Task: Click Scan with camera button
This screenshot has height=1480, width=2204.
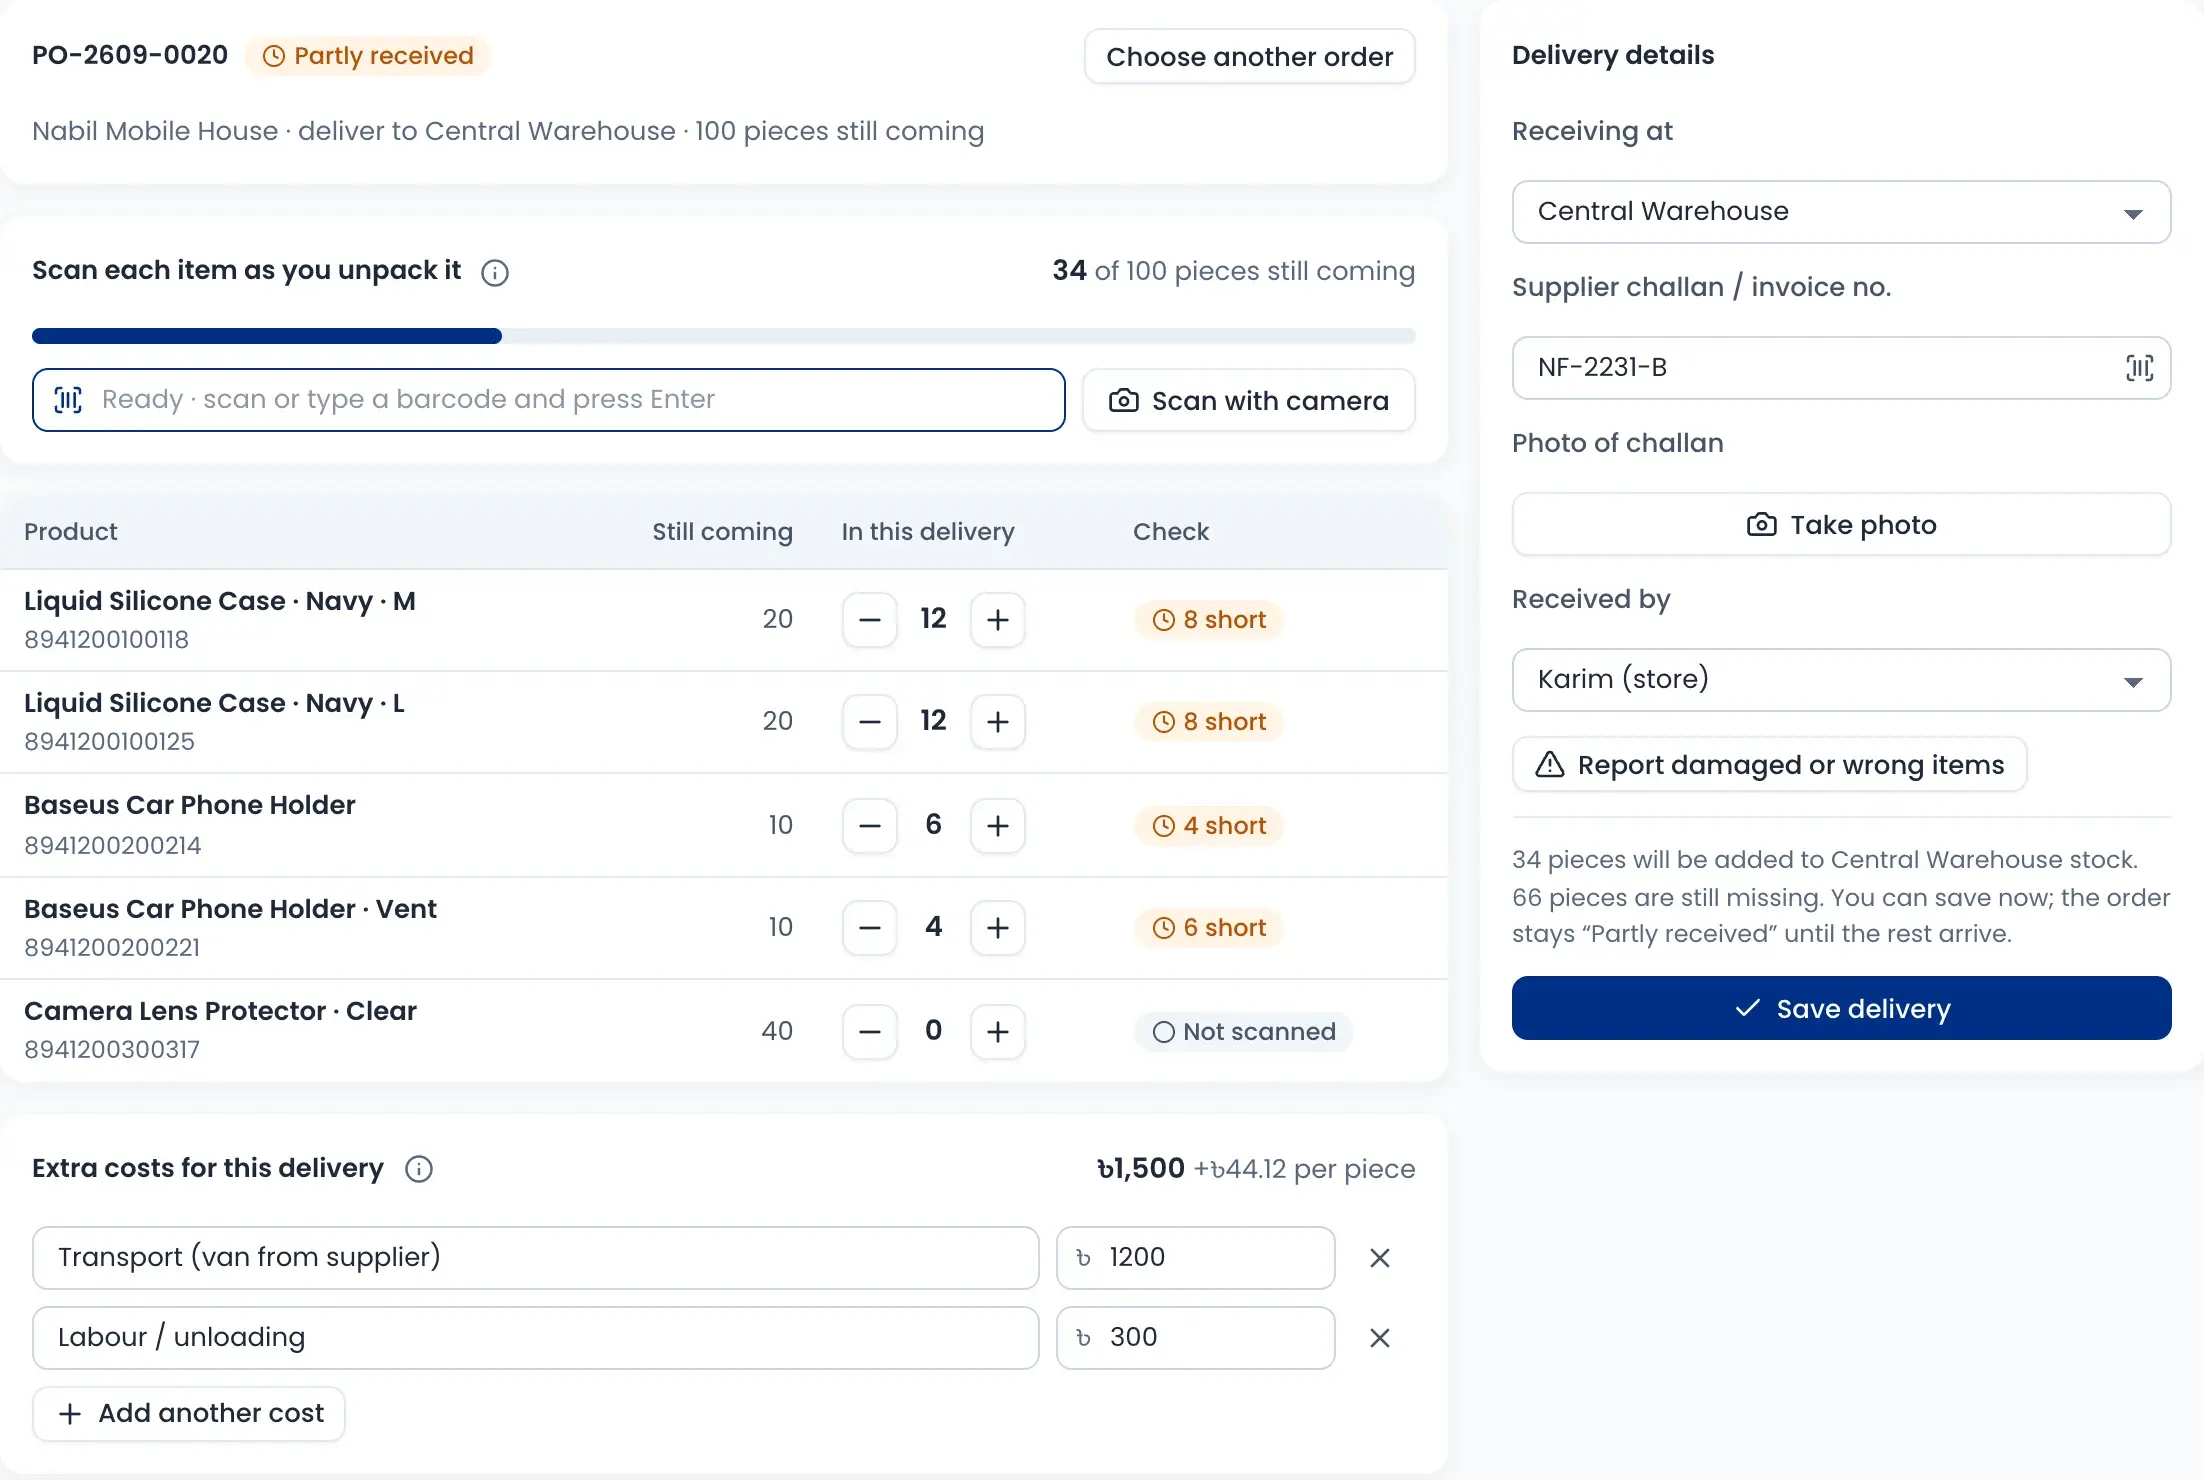Action: 1249,401
